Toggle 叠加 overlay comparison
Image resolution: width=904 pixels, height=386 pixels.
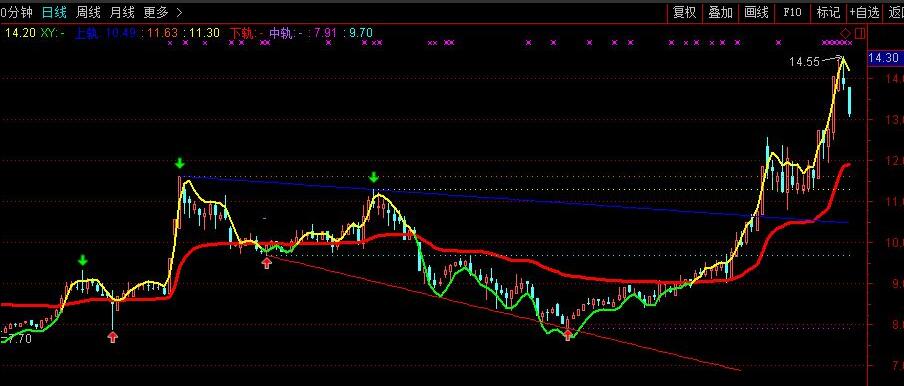click(720, 12)
